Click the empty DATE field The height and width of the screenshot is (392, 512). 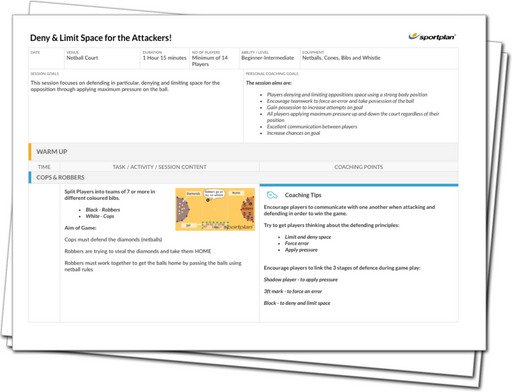(46, 58)
